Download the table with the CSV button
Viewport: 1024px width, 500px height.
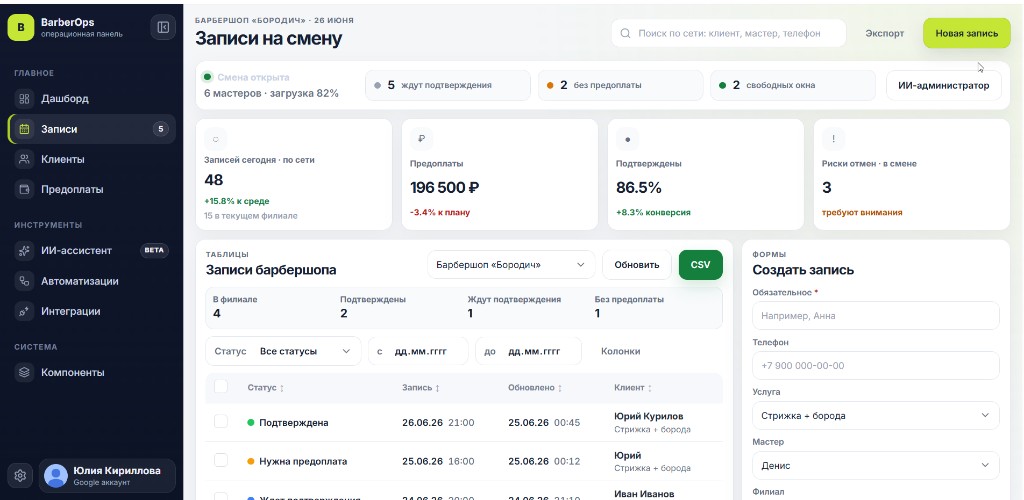pyautogui.click(x=701, y=265)
